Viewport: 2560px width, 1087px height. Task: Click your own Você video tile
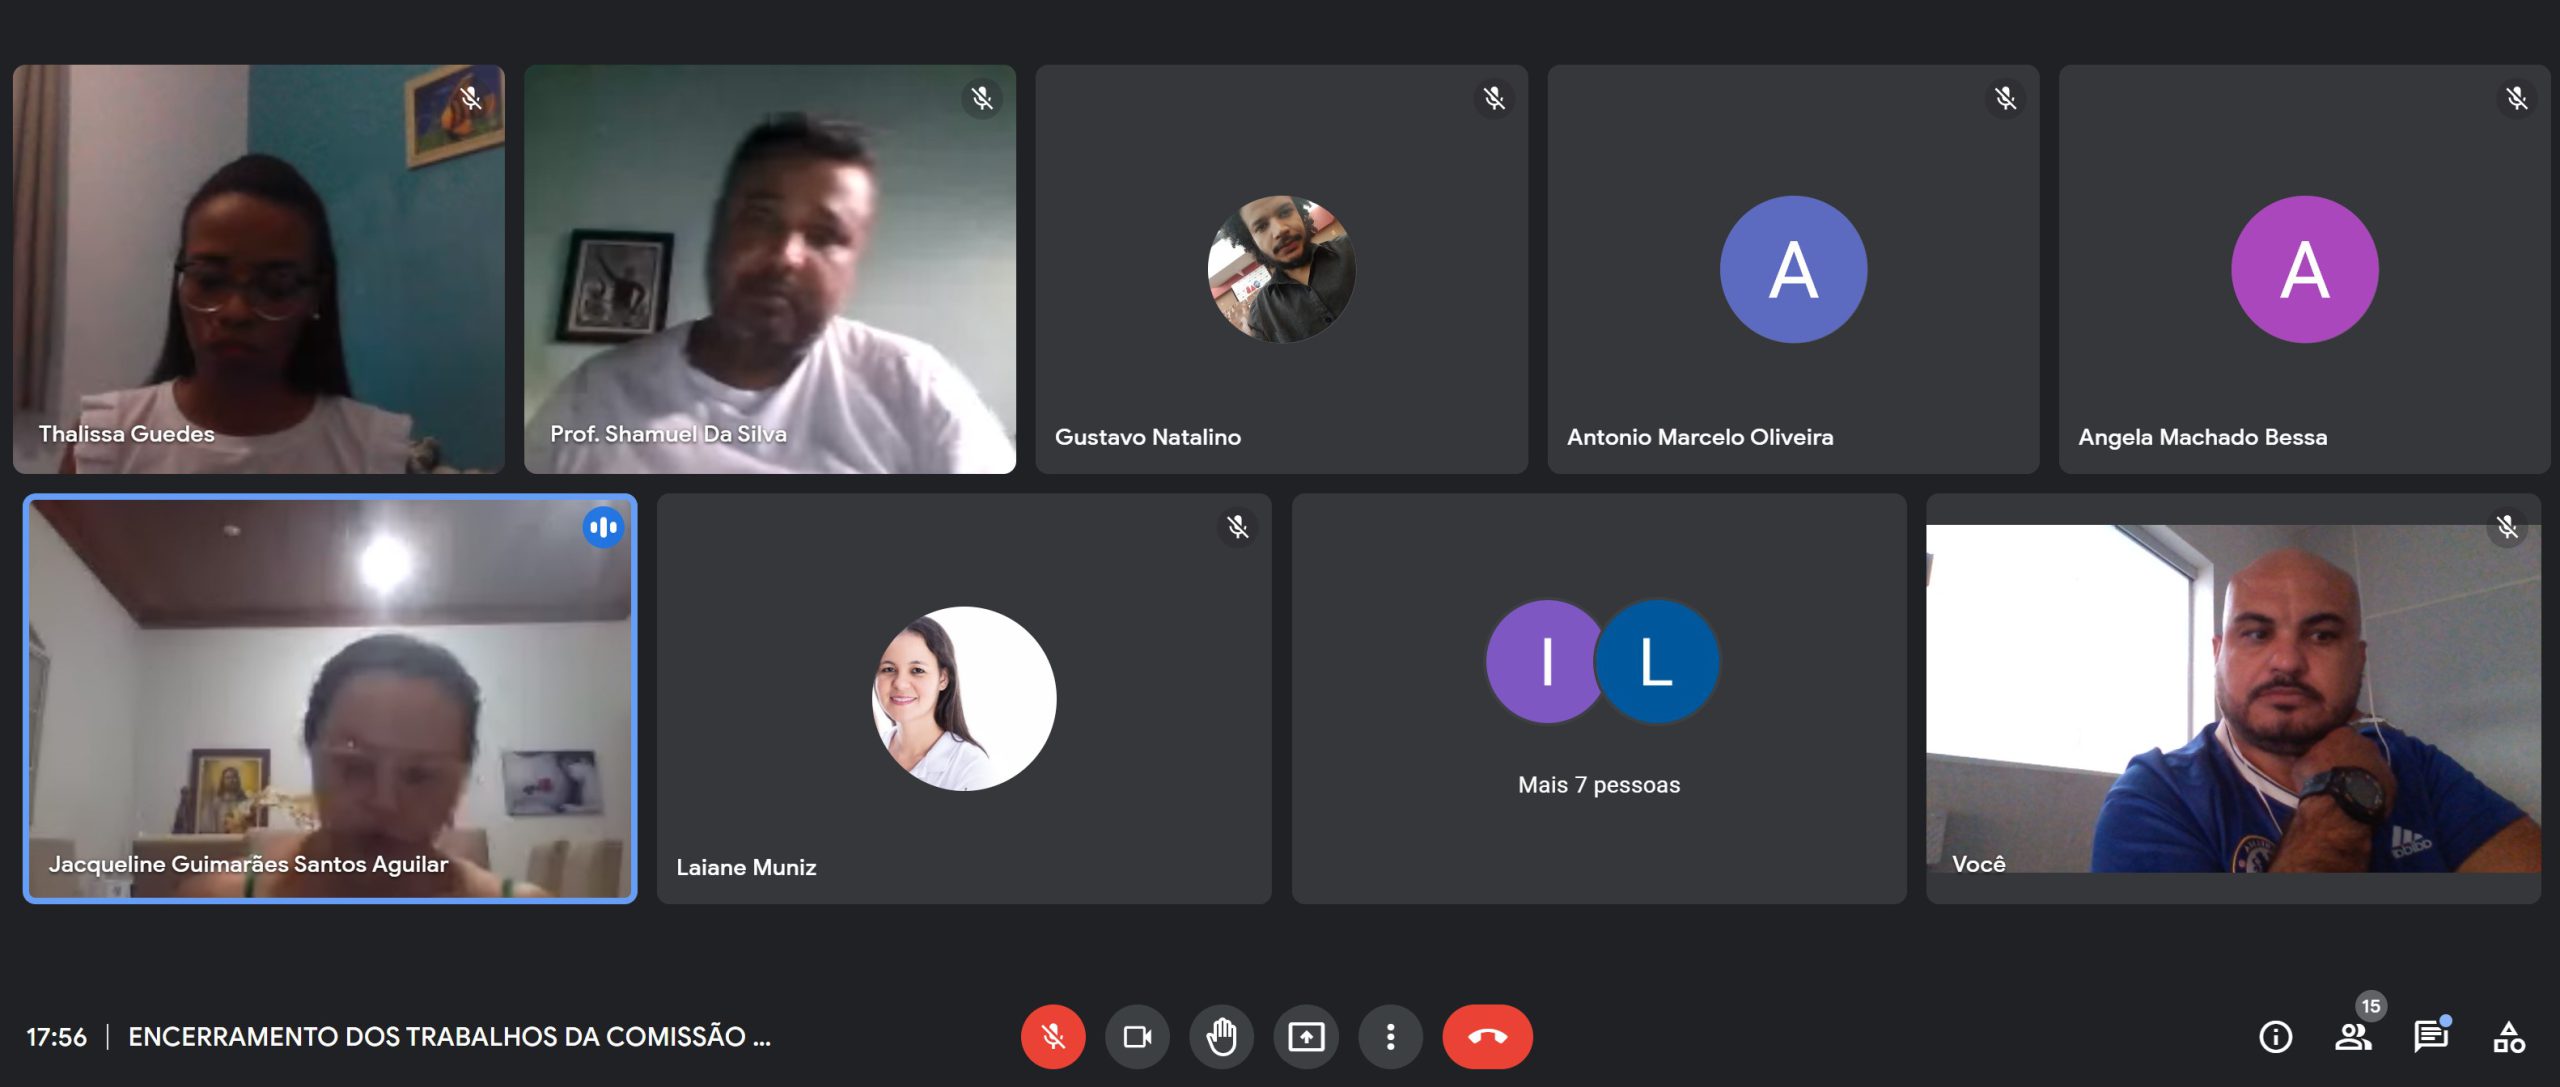2233,698
